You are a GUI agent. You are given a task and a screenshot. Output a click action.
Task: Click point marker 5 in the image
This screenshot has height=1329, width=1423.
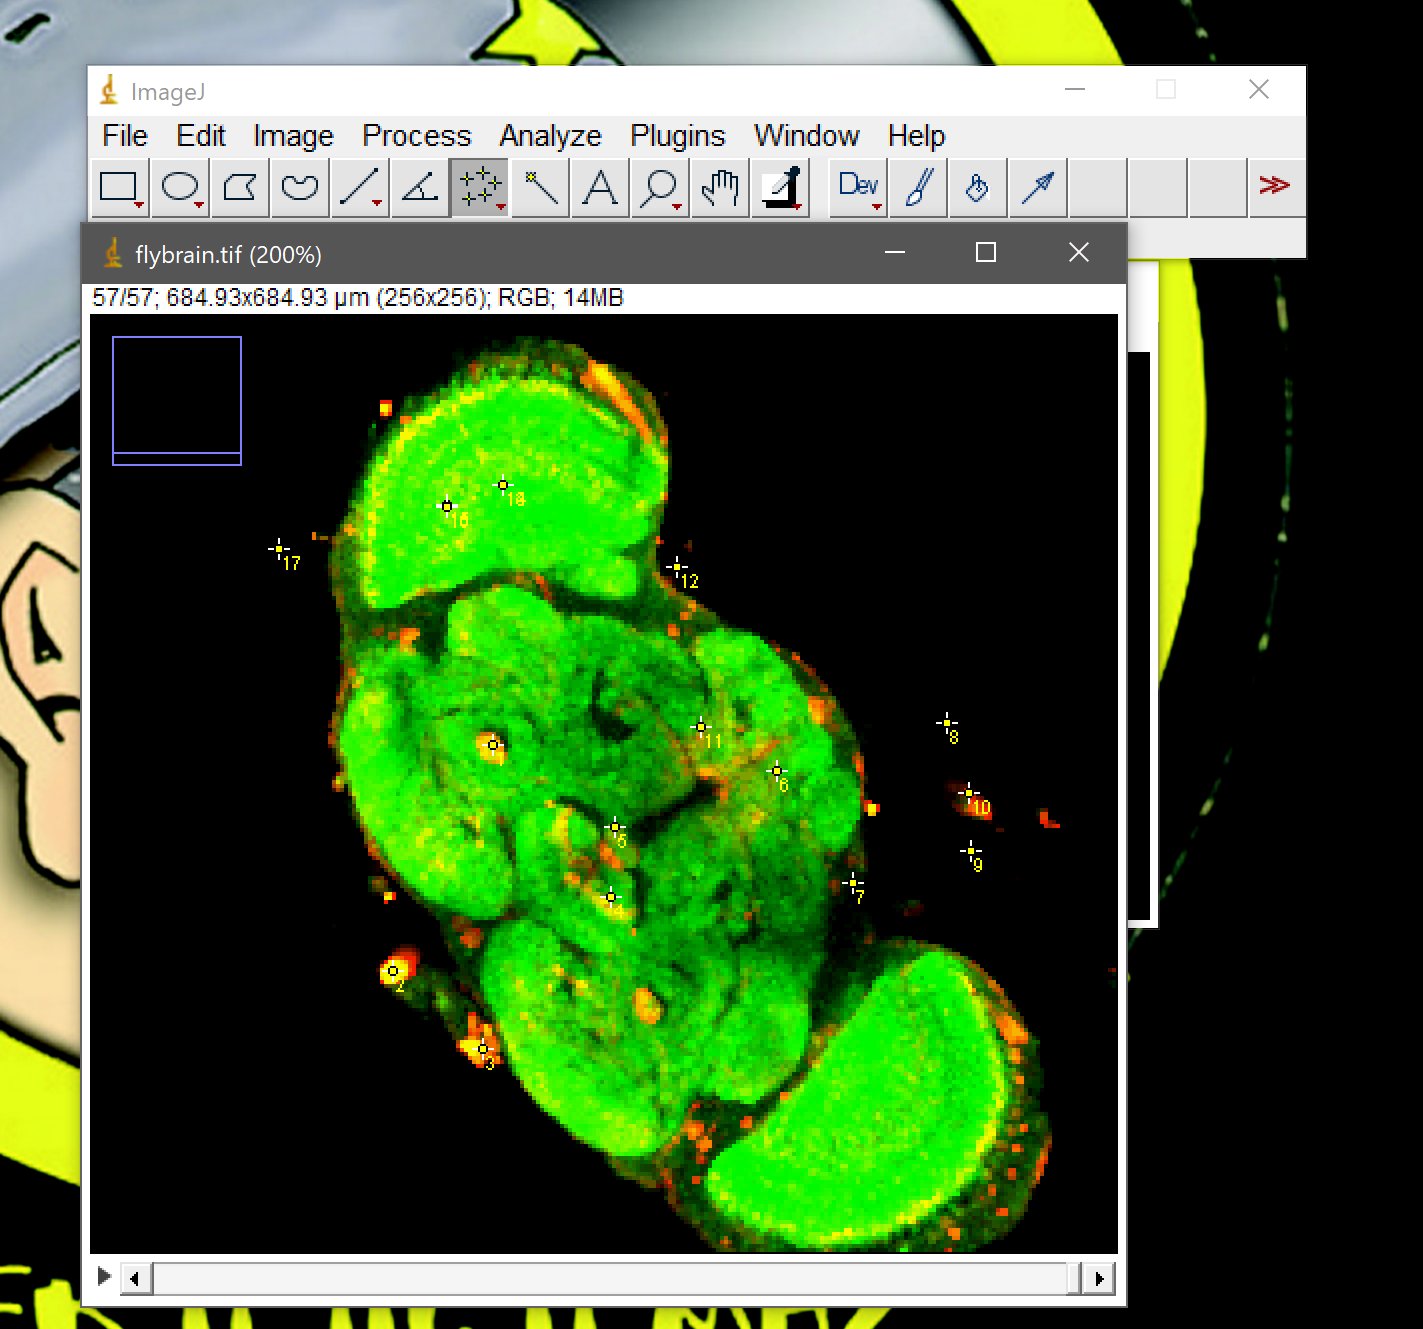tap(615, 827)
